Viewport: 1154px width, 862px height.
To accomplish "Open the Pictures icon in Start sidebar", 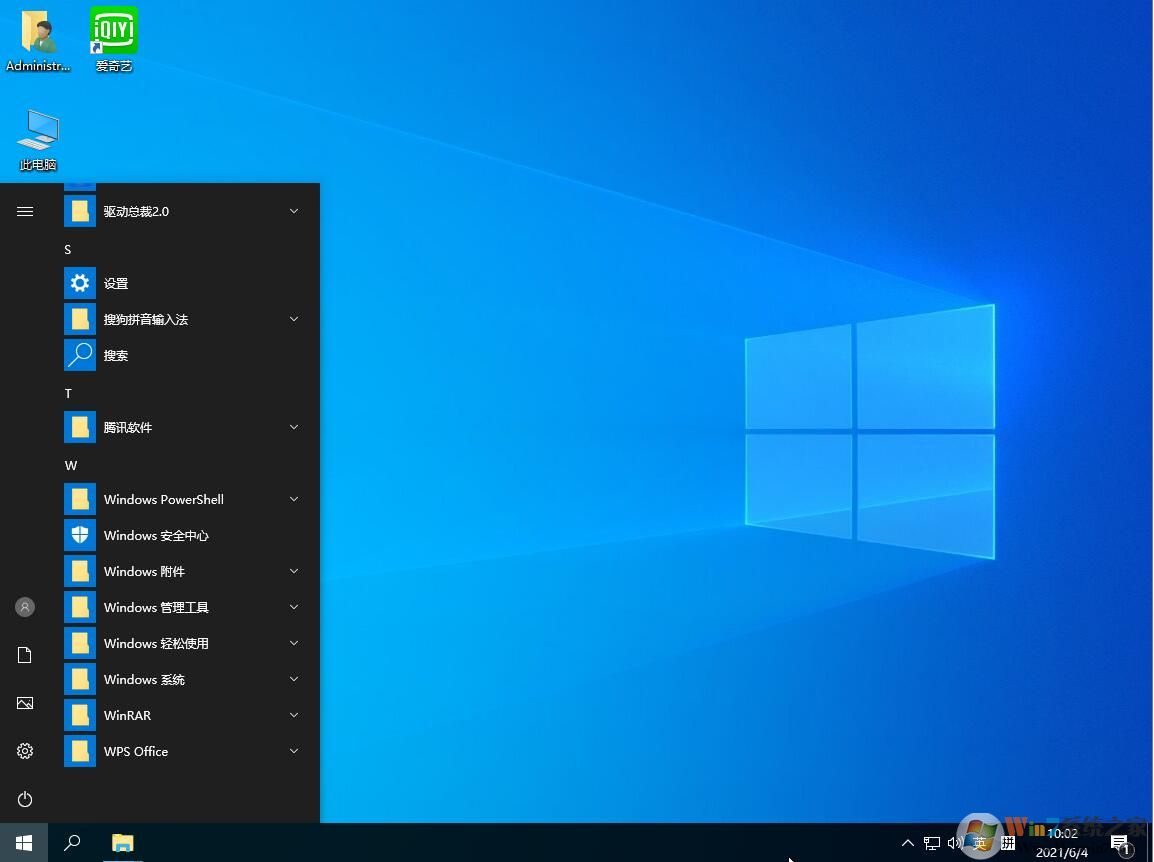I will pyautogui.click(x=24, y=703).
